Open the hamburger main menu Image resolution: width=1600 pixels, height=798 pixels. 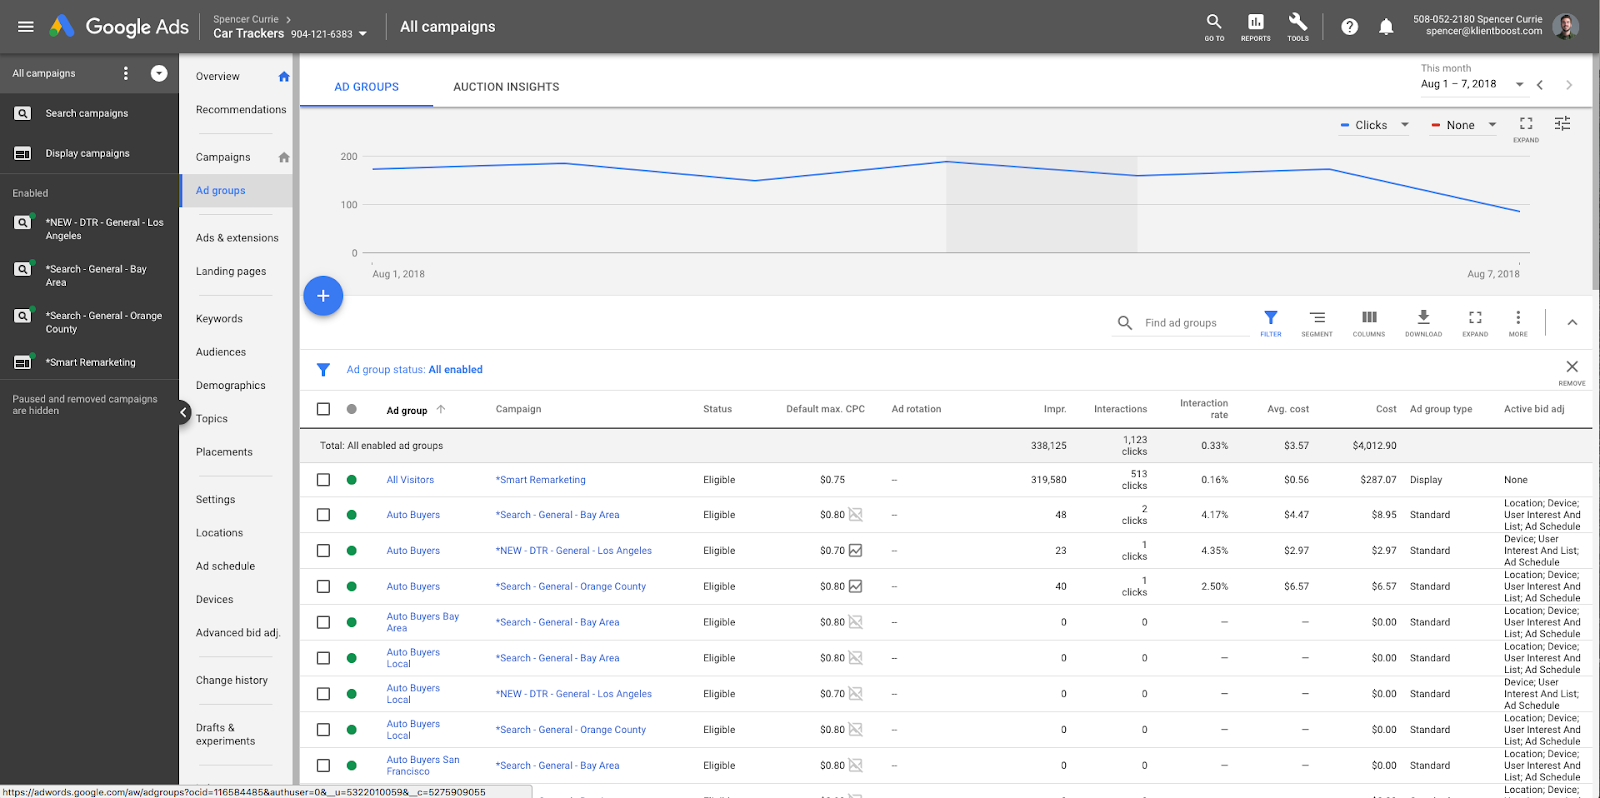click(26, 27)
